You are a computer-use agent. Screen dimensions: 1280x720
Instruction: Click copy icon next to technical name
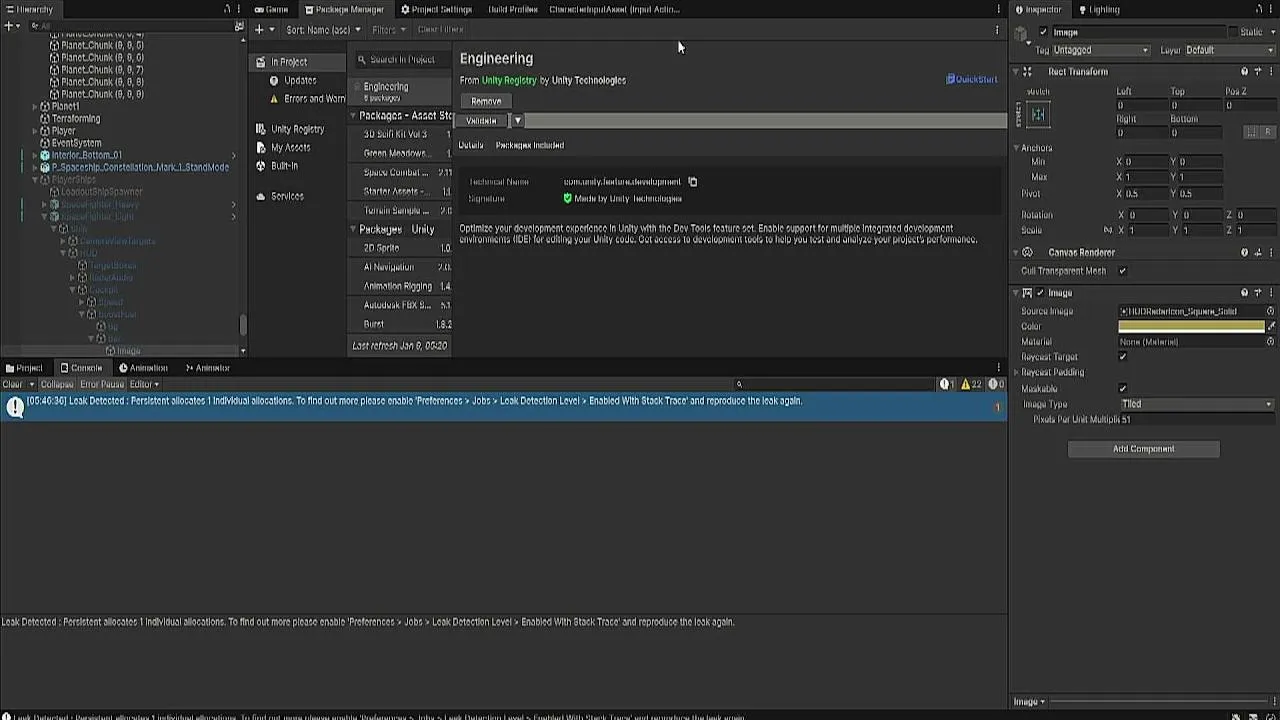point(692,182)
